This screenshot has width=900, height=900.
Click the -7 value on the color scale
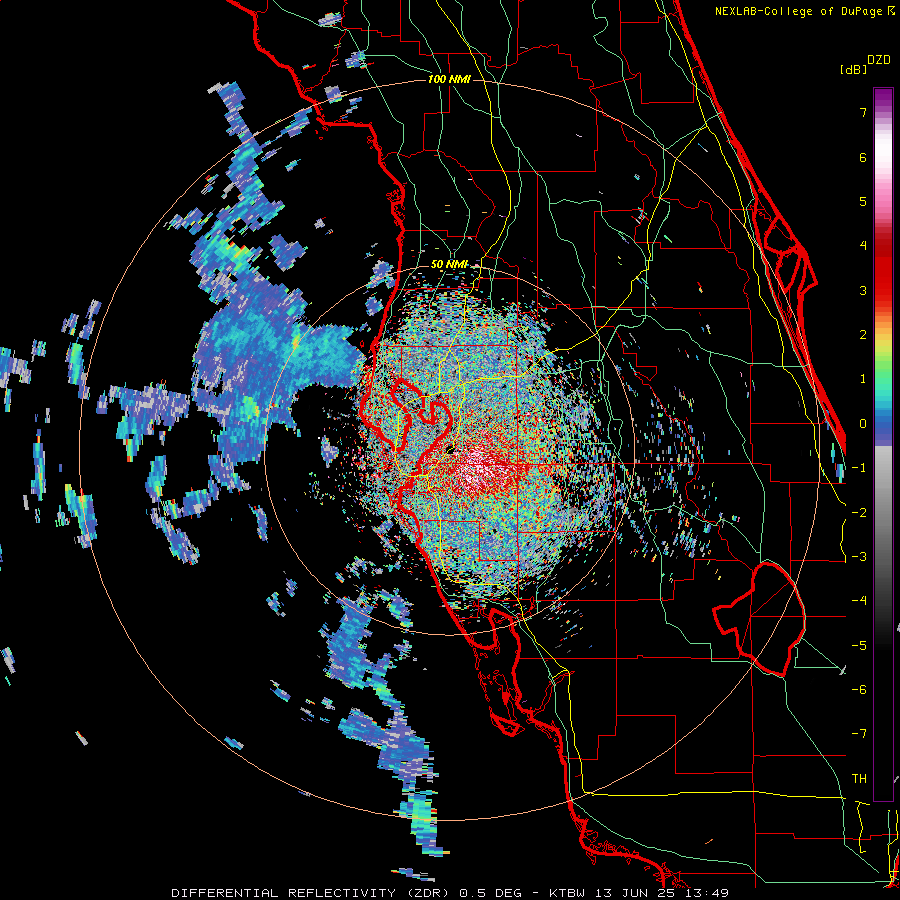(859, 734)
